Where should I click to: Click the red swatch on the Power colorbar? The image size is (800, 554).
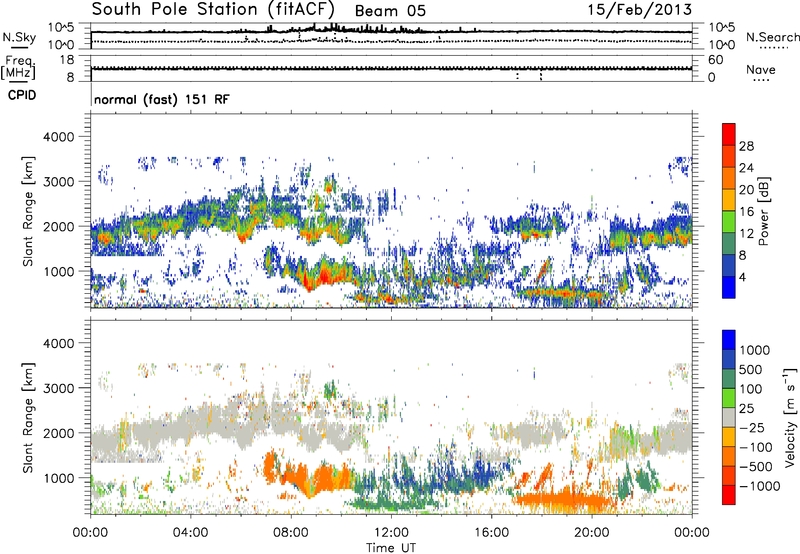tap(729, 135)
